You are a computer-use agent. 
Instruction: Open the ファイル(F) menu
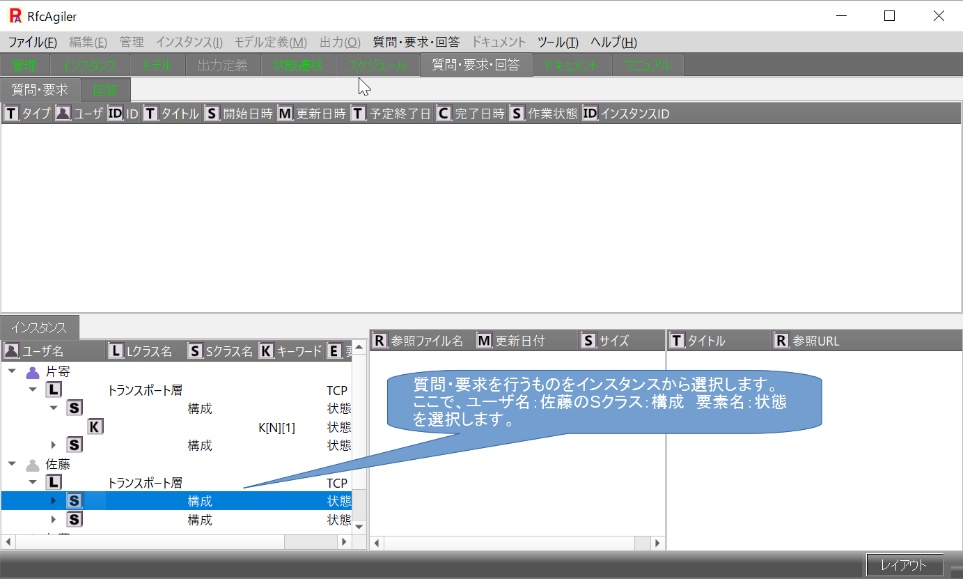(x=32, y=42)
